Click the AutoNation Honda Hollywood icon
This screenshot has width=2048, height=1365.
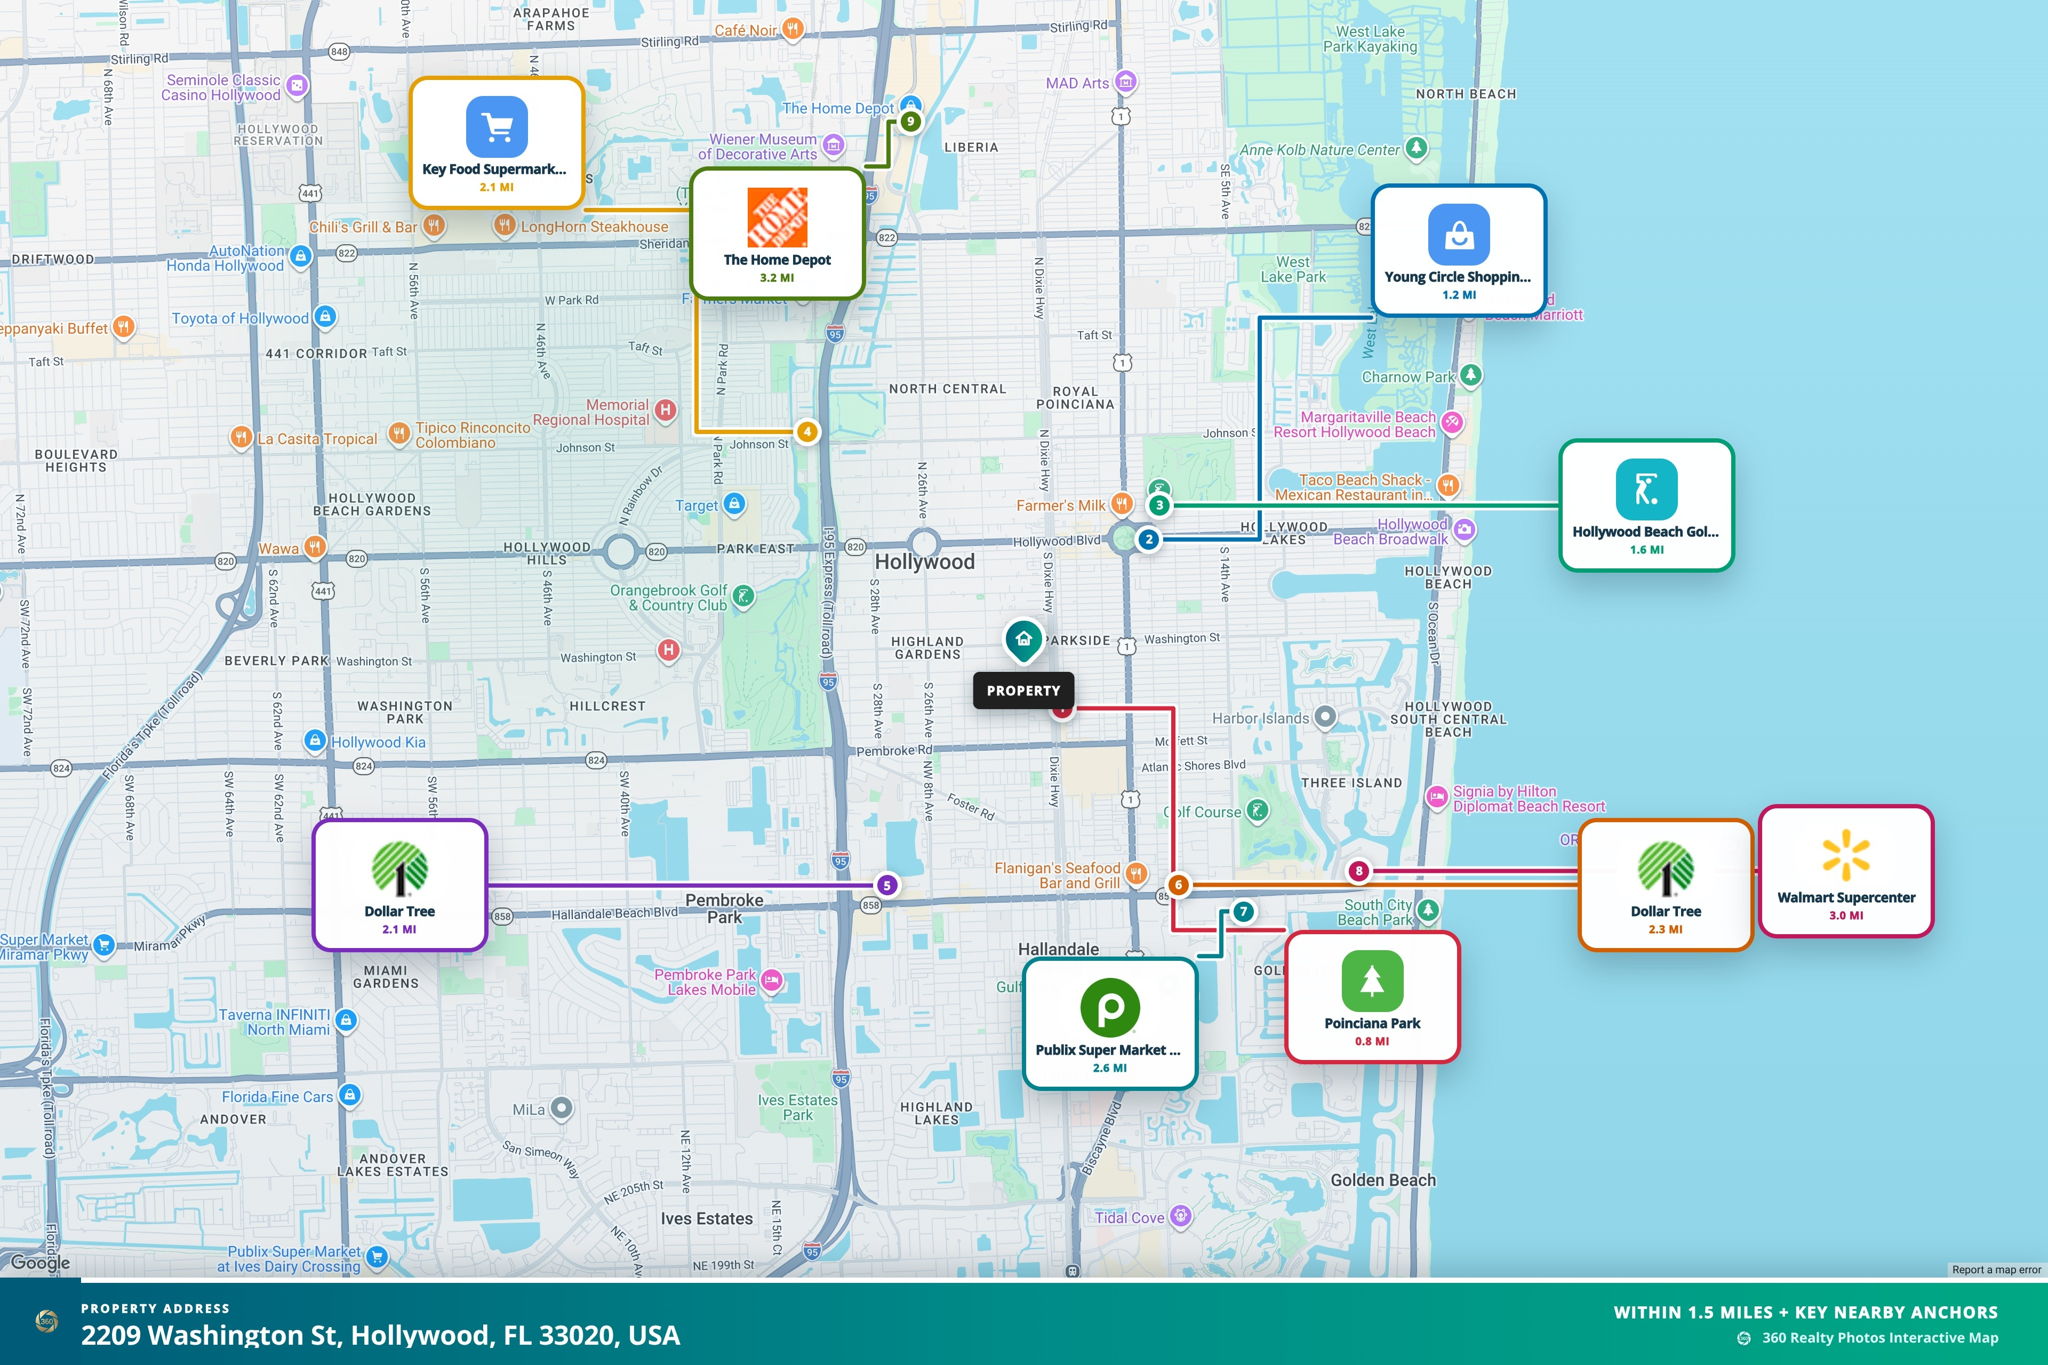(301, 256)
